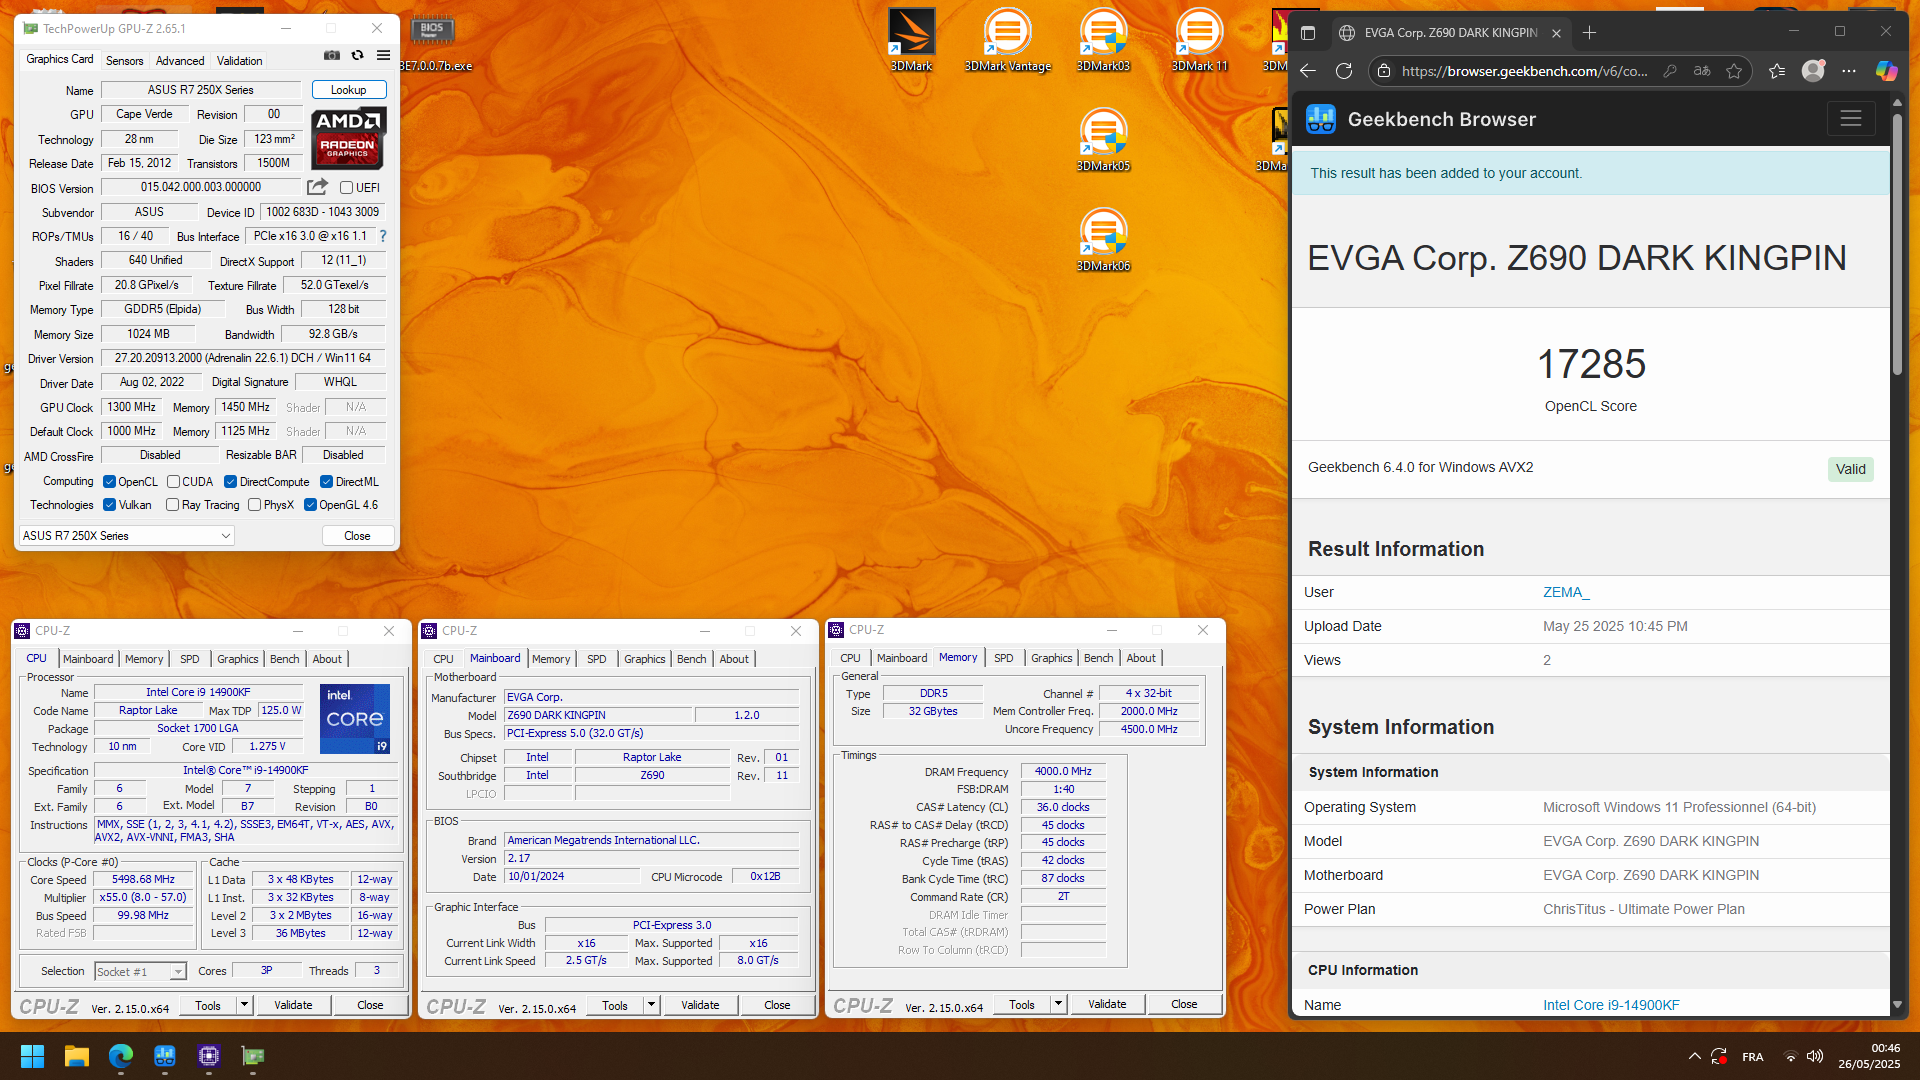Screen dimensions: 1920x1080
Task: Toggle the Ray Tracing checkbox
Action: pyautogui.click(x=173, y=505)
